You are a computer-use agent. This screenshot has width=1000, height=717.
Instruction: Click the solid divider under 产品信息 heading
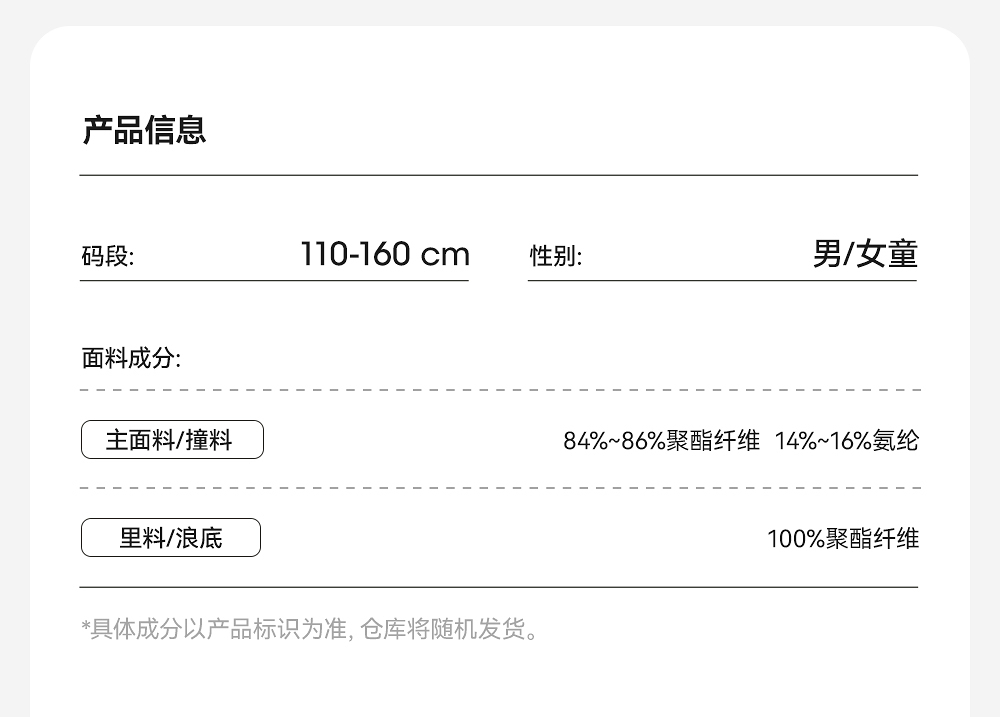(x=498, y=175)
